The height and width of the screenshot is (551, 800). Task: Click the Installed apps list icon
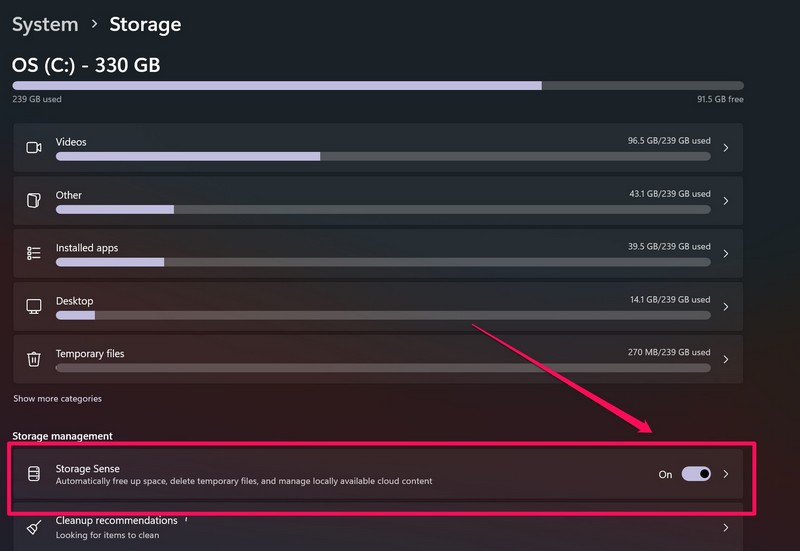33,253
